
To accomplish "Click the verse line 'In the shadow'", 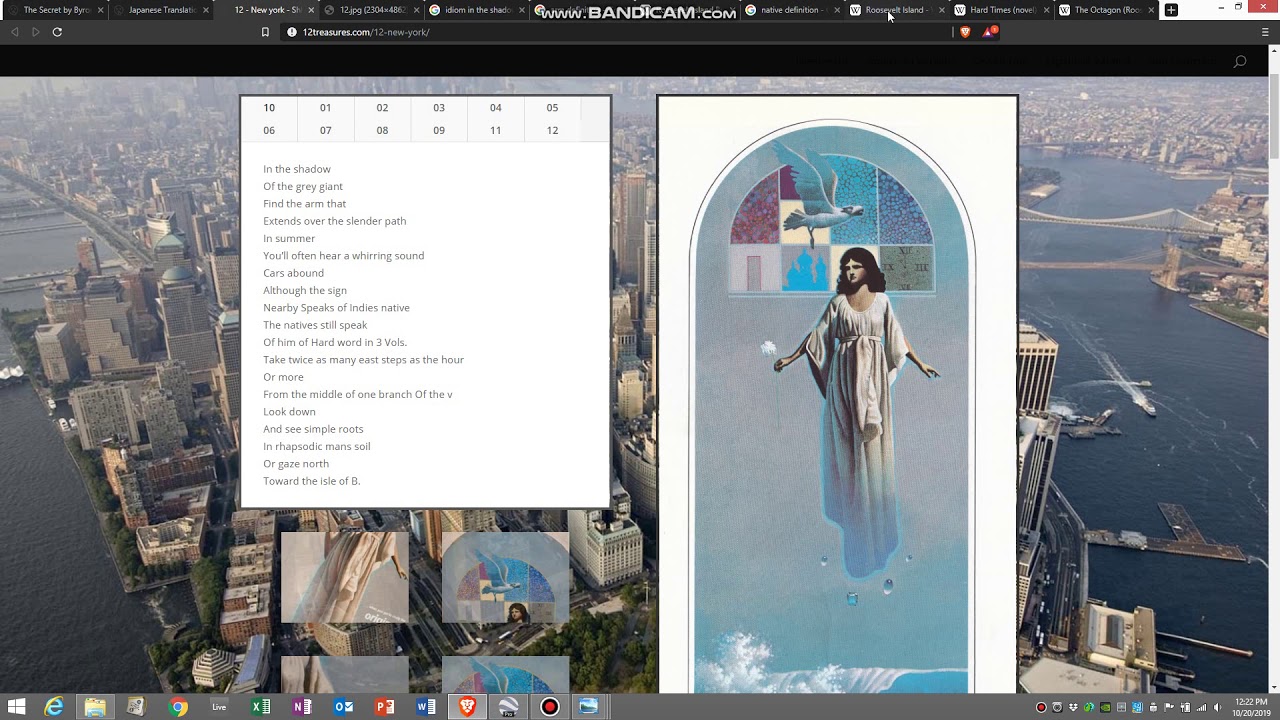I will [x=297, y=169].
